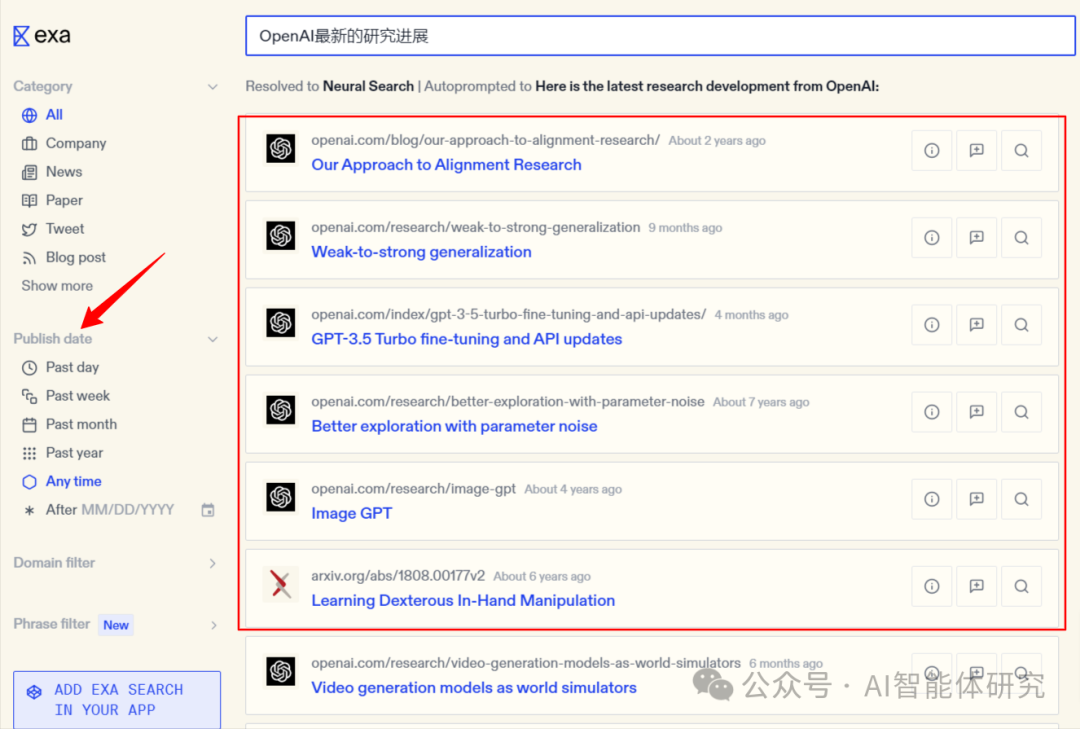Open chat icon for Image GPT
Image resolution: width=1080 pixels, height=729 pixels.
point(976,499)
